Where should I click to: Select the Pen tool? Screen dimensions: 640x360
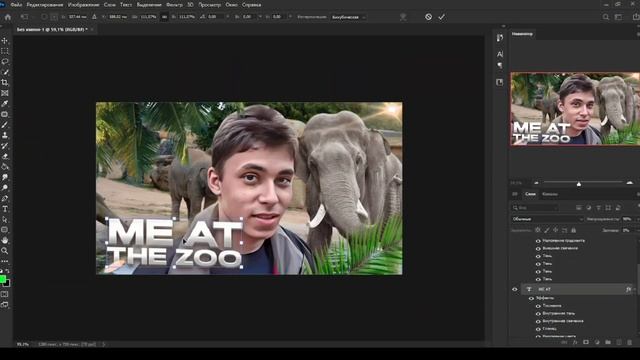(x=5, y=198)
